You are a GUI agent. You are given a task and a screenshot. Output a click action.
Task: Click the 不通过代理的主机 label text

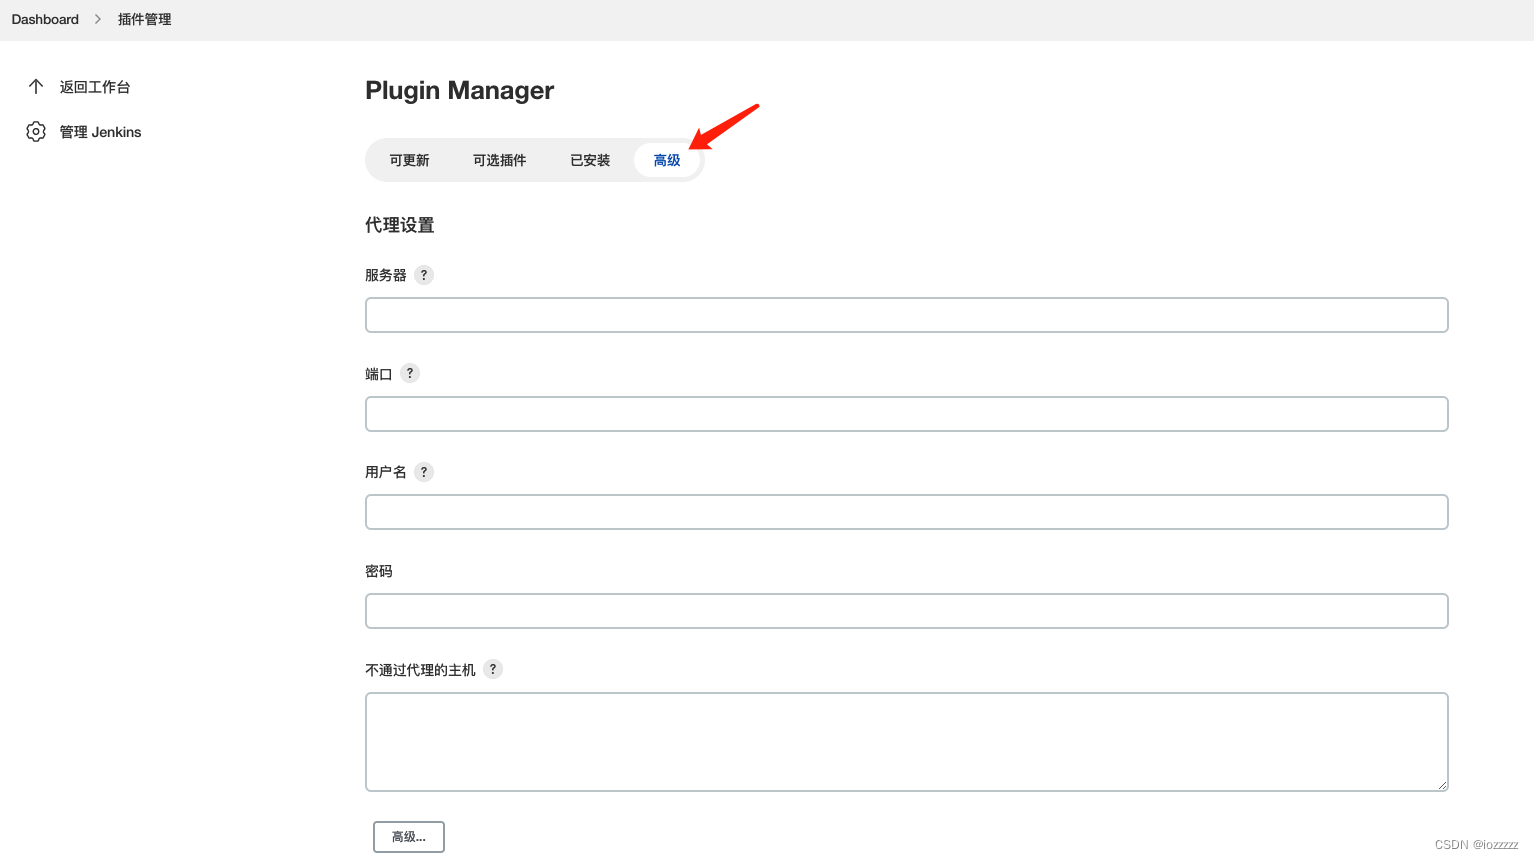click(x=420, y=670)
